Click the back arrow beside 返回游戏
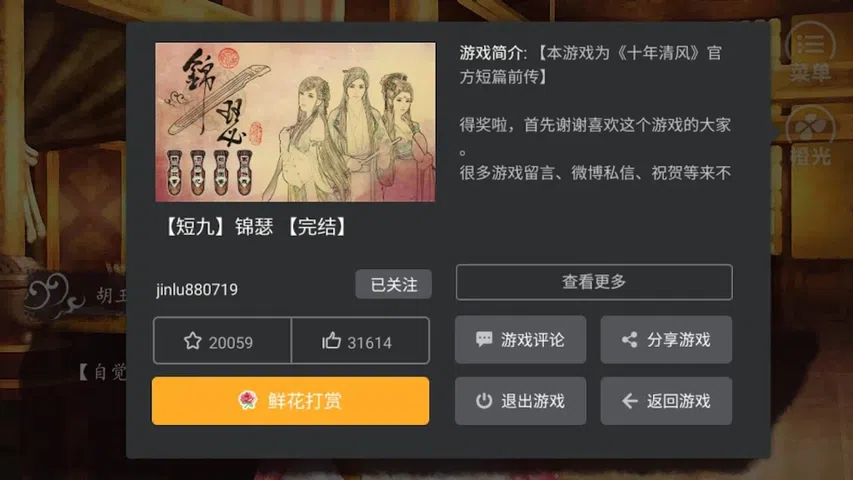The image size is (853, 480). (x=629, y=401)
